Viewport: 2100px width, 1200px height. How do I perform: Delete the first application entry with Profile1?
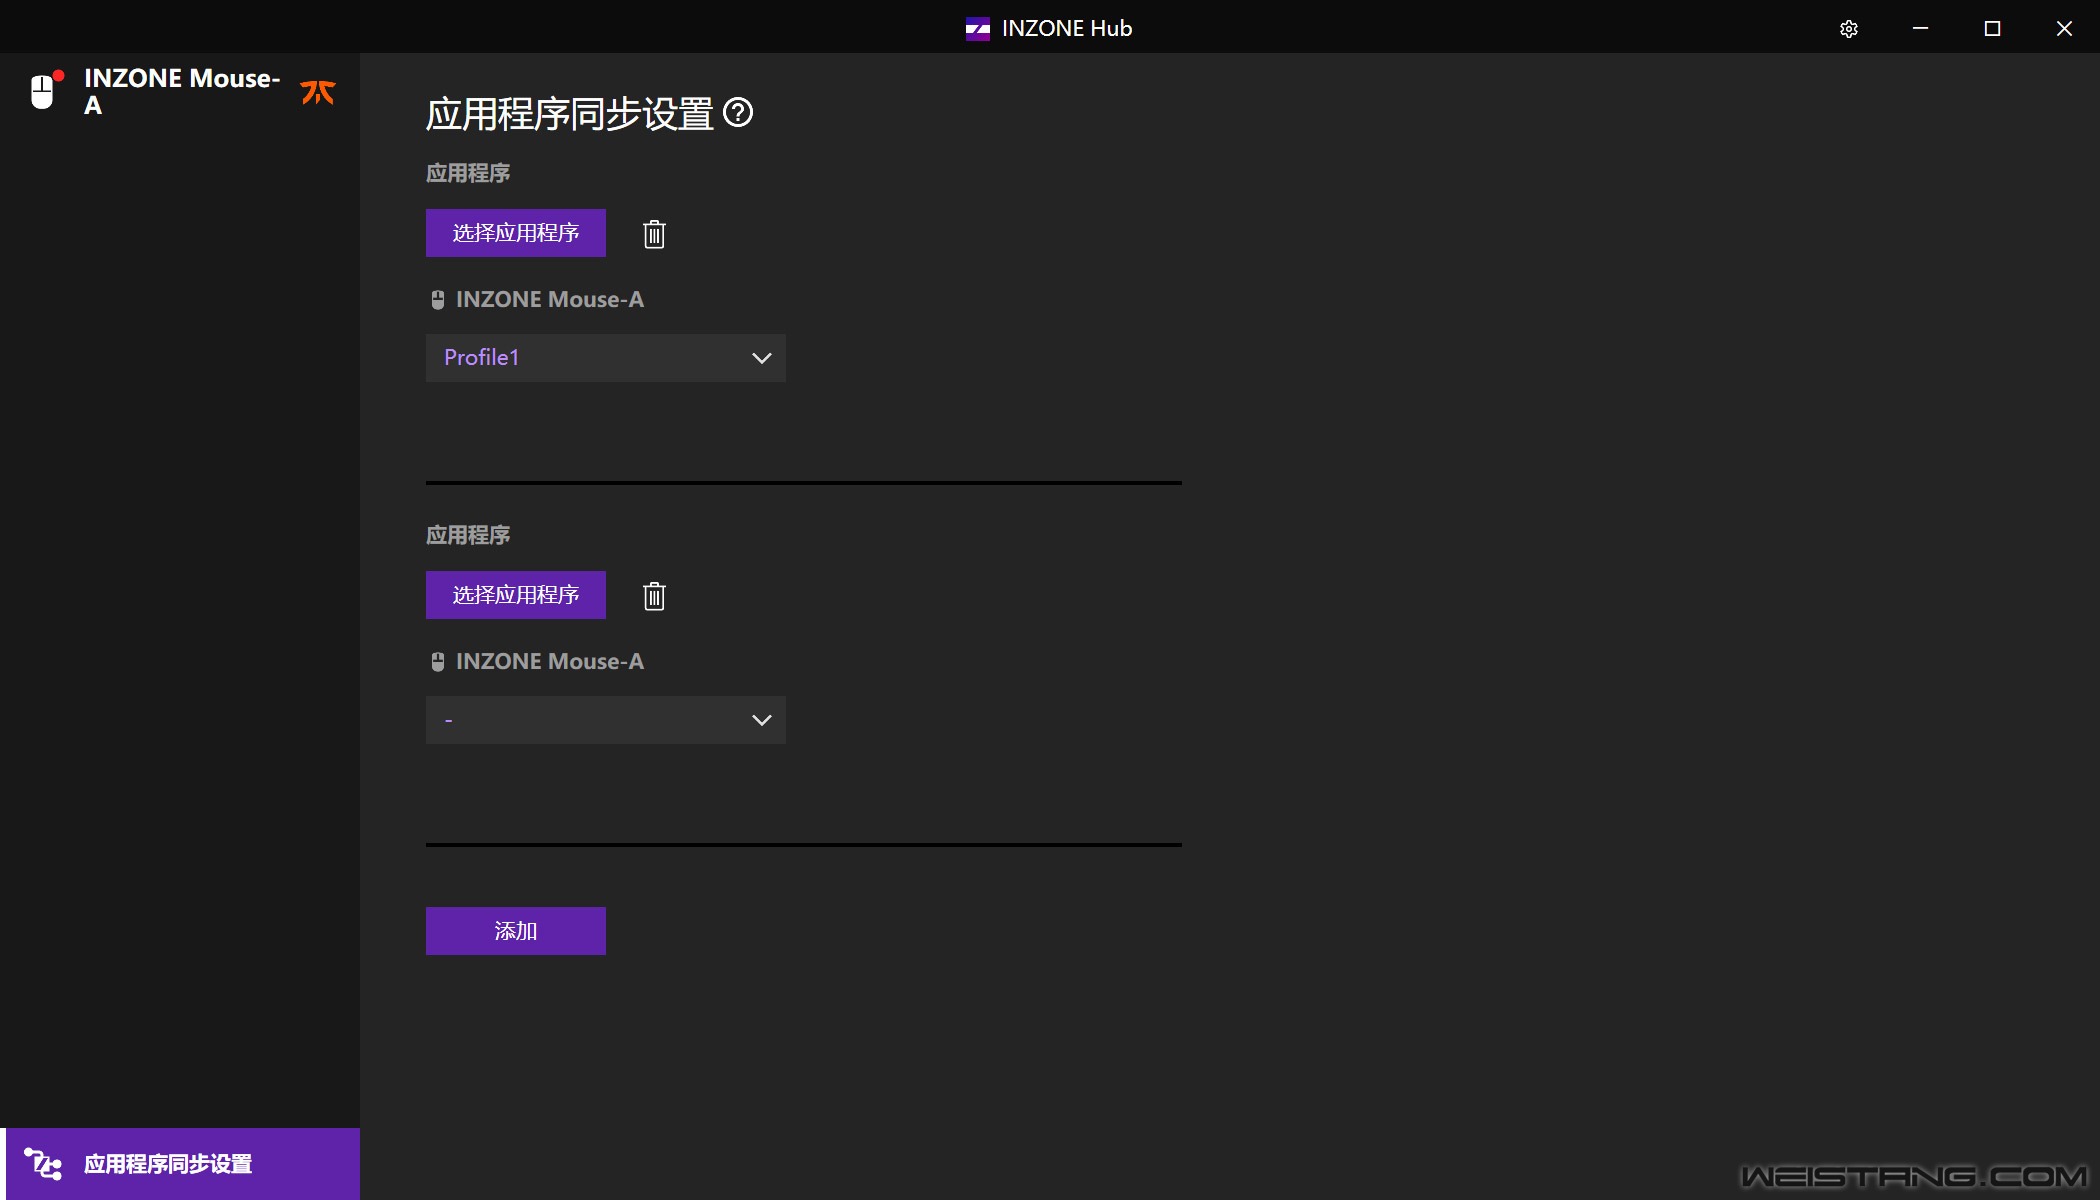tap(654, 234)
